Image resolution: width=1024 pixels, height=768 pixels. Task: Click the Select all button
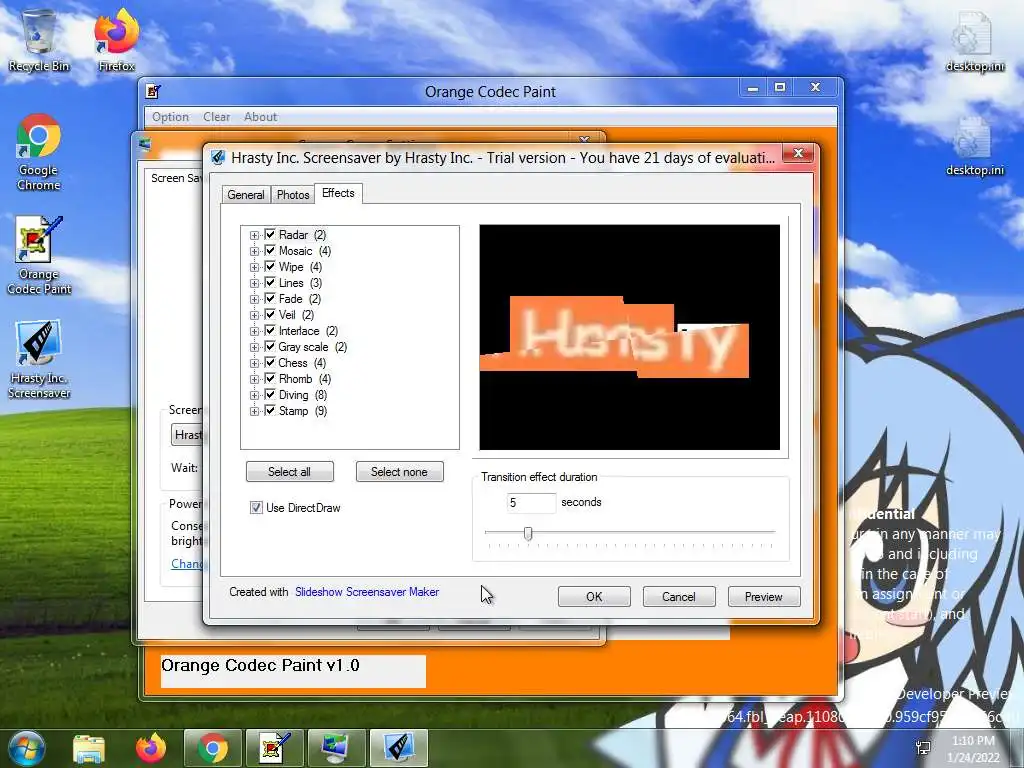point(289,472)
